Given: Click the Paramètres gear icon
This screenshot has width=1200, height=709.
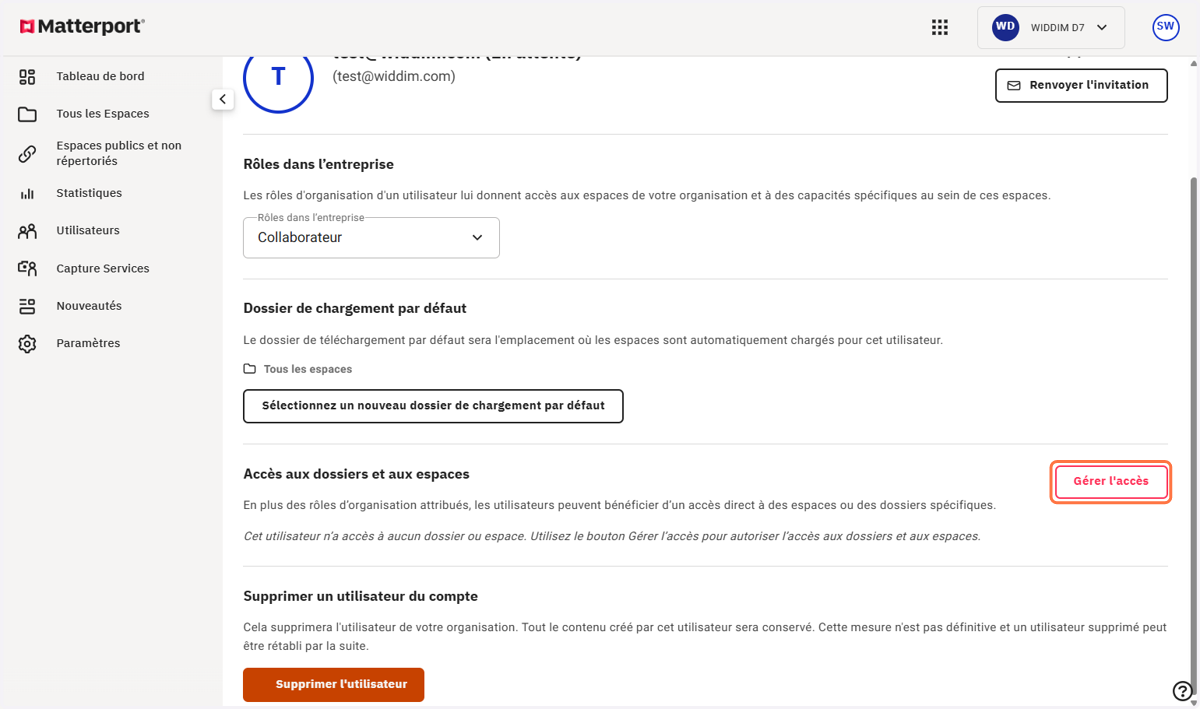Looking at the screenshot, I should pyautogui.click(x=27, y=343).
